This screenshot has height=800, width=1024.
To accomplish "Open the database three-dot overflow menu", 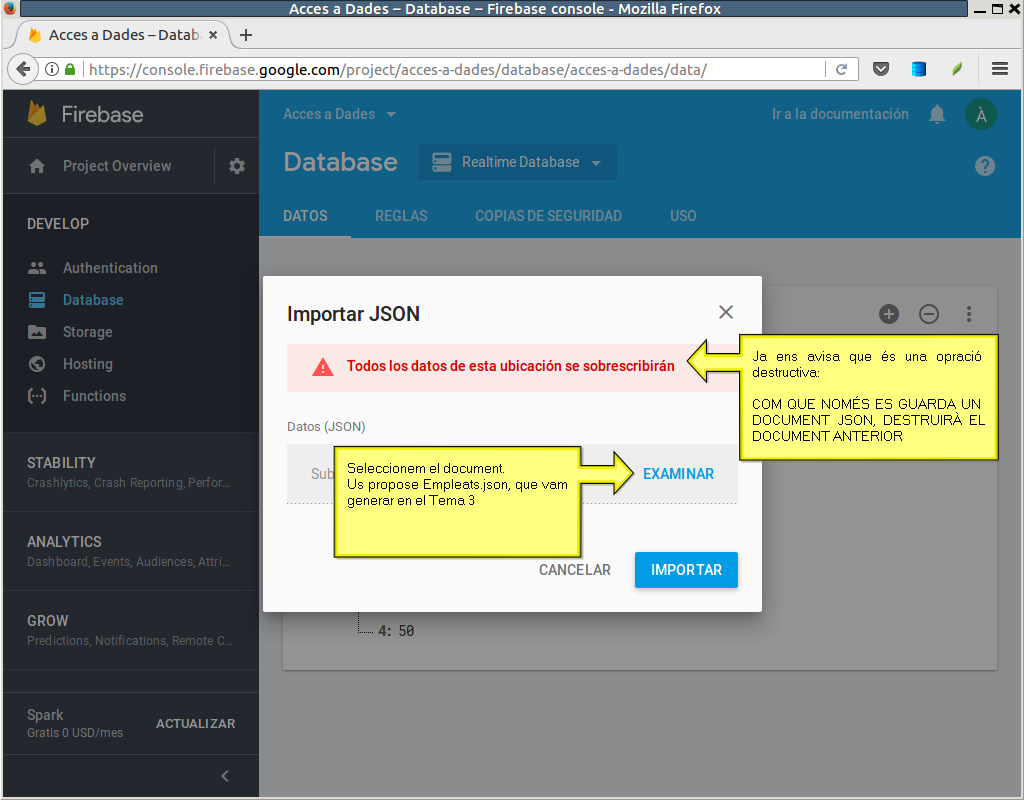I will 969,314.
